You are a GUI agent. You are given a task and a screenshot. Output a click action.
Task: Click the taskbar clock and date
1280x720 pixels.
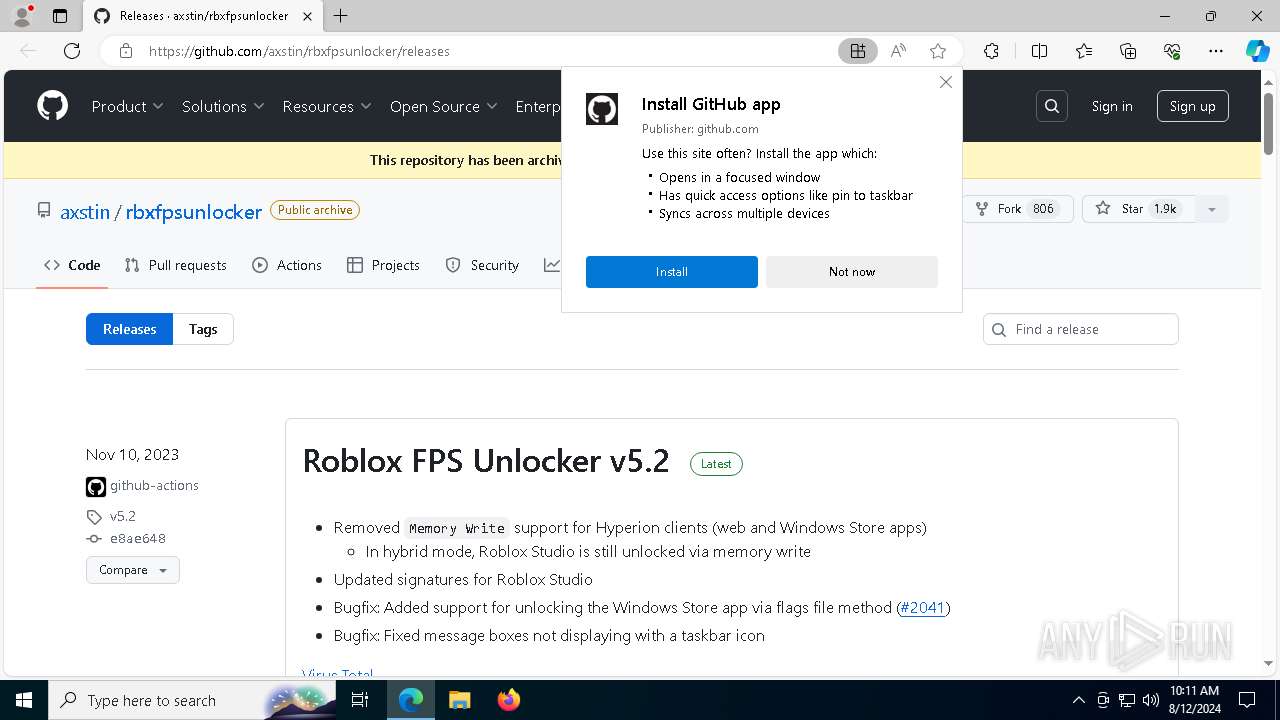pos(1194,700)
